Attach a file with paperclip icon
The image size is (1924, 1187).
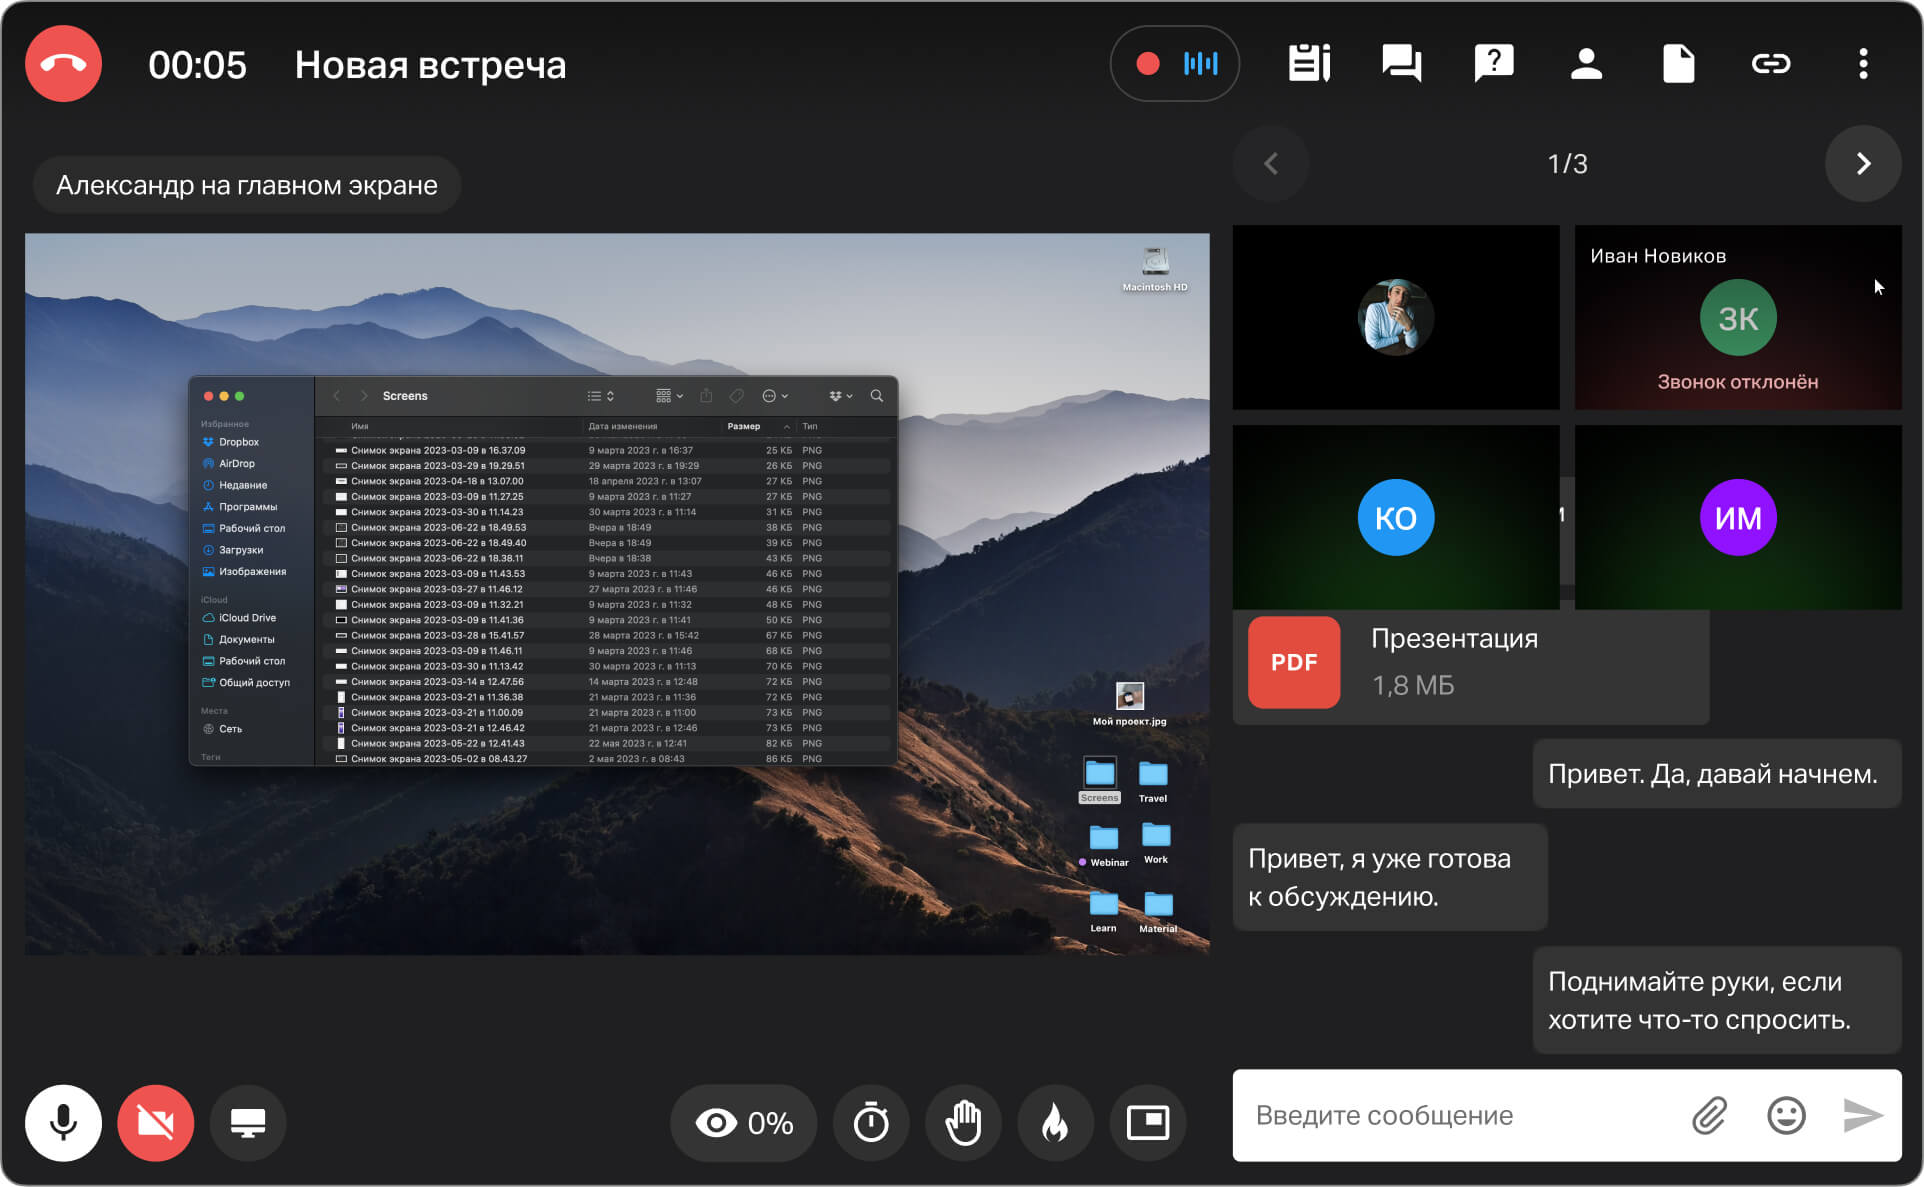[1710, 1115]
